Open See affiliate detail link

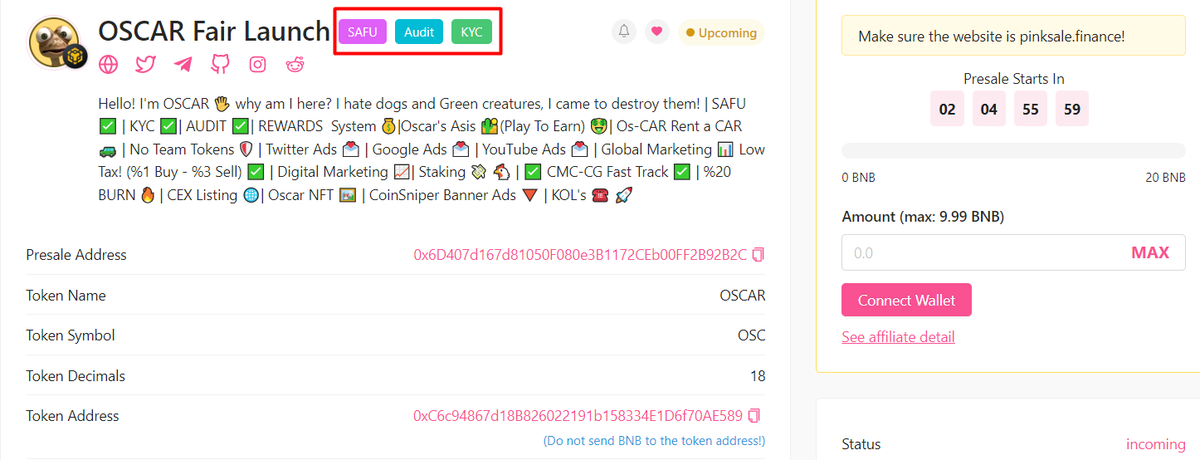tap(898, 337)
